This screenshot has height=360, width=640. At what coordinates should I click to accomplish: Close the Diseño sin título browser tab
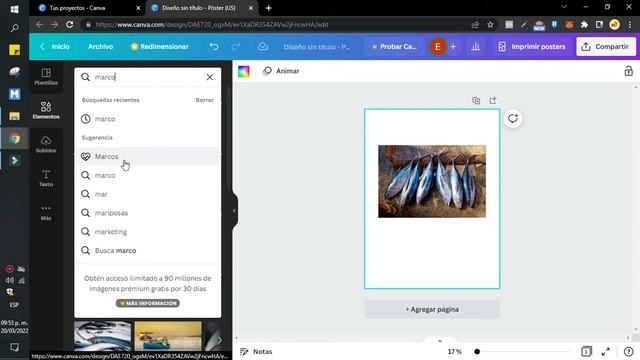251,8
